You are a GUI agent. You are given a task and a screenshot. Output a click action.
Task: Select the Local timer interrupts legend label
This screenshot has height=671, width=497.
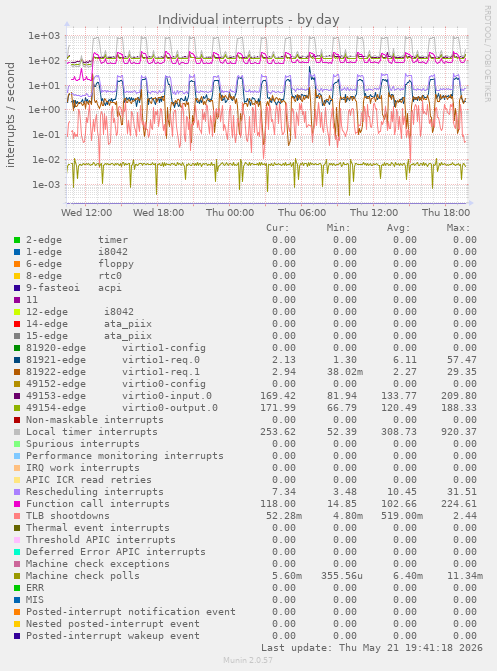click(x=92, y=432)
